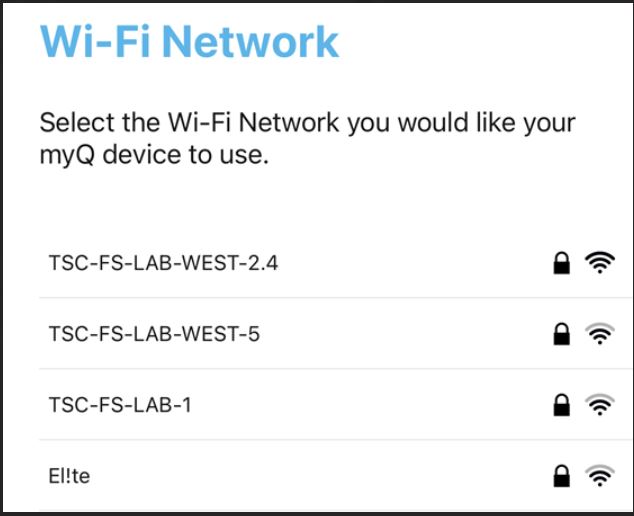
Task: Click the Wi-Fi signal icon for TSC-FS-LAB-1
Action: coord(599,405)
